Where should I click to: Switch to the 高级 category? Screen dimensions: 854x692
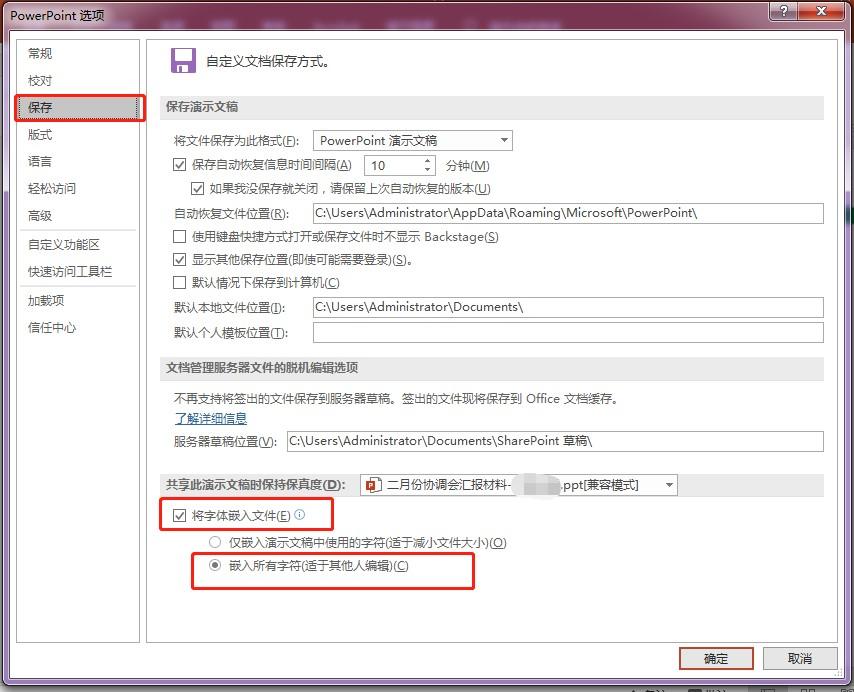coord(40,215)
